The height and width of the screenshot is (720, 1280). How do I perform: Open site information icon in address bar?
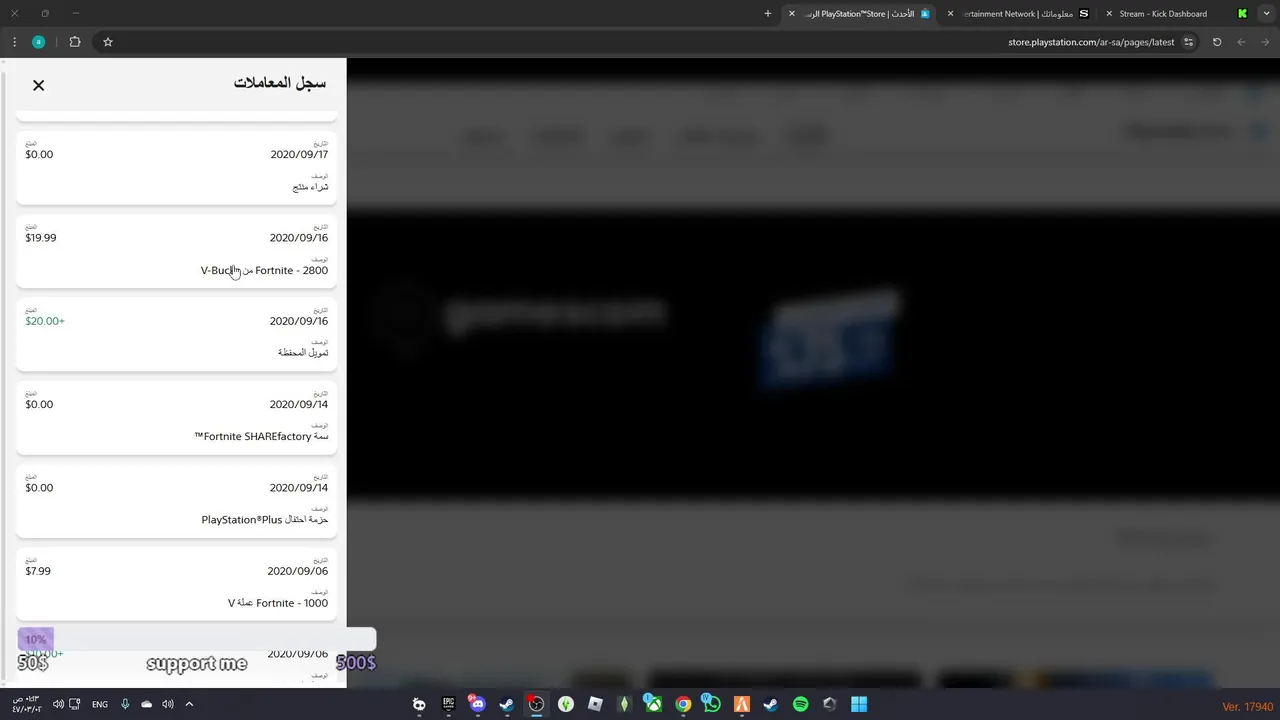[1188, 42]
